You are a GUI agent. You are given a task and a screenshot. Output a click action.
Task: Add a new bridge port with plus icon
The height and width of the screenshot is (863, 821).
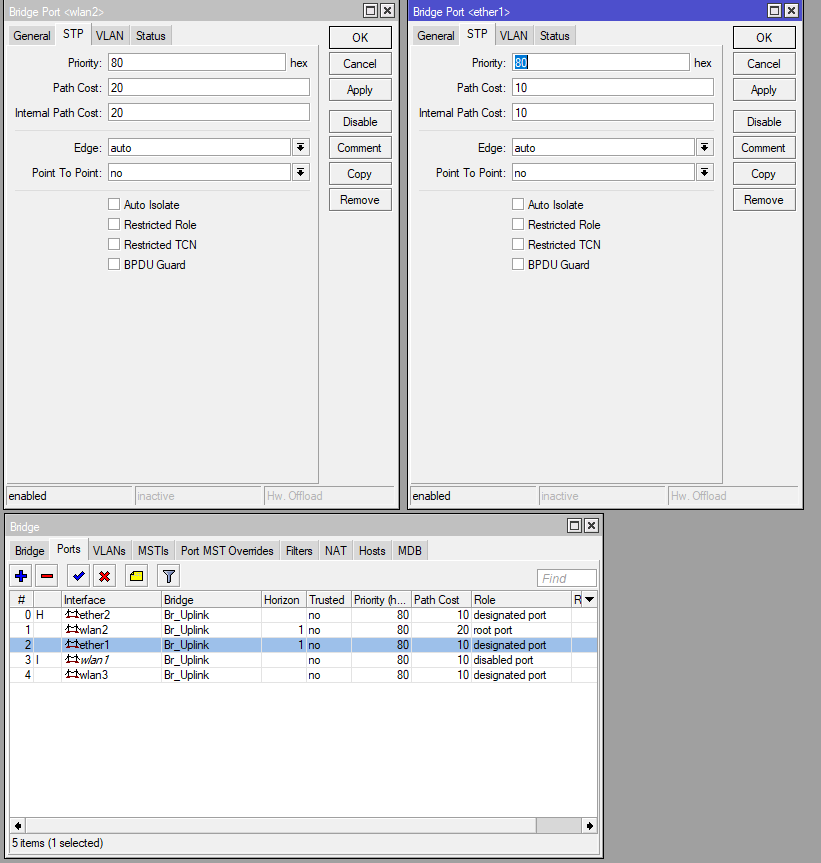pyautogui.click(x=21, y=576)
